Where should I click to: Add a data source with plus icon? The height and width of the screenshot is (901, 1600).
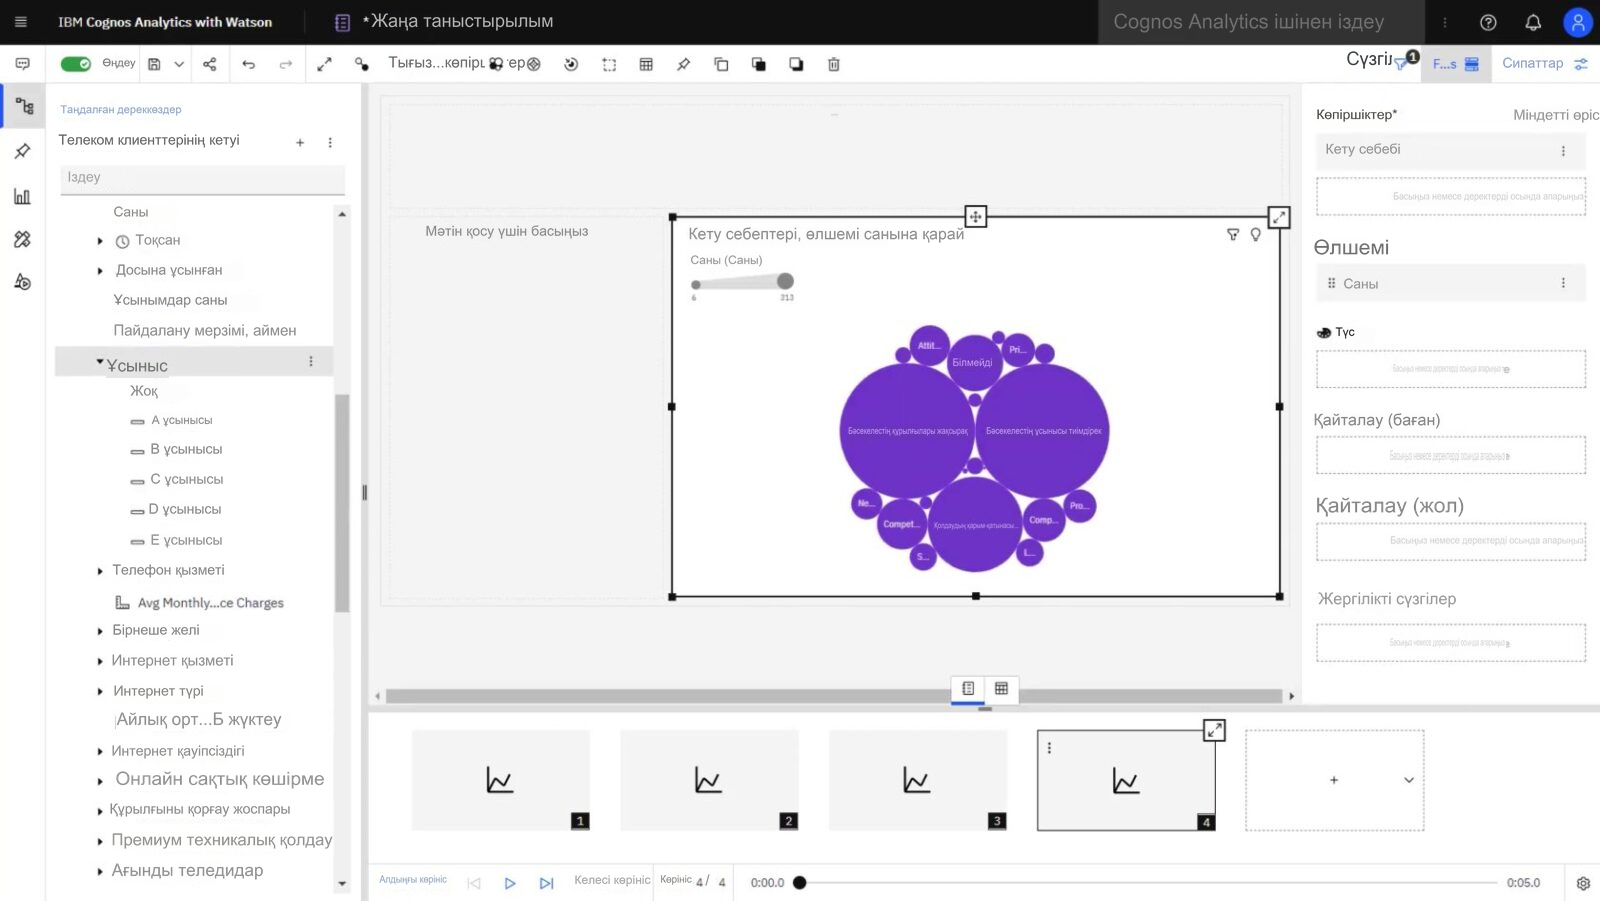pyautogui.click(x=300, y=143)
